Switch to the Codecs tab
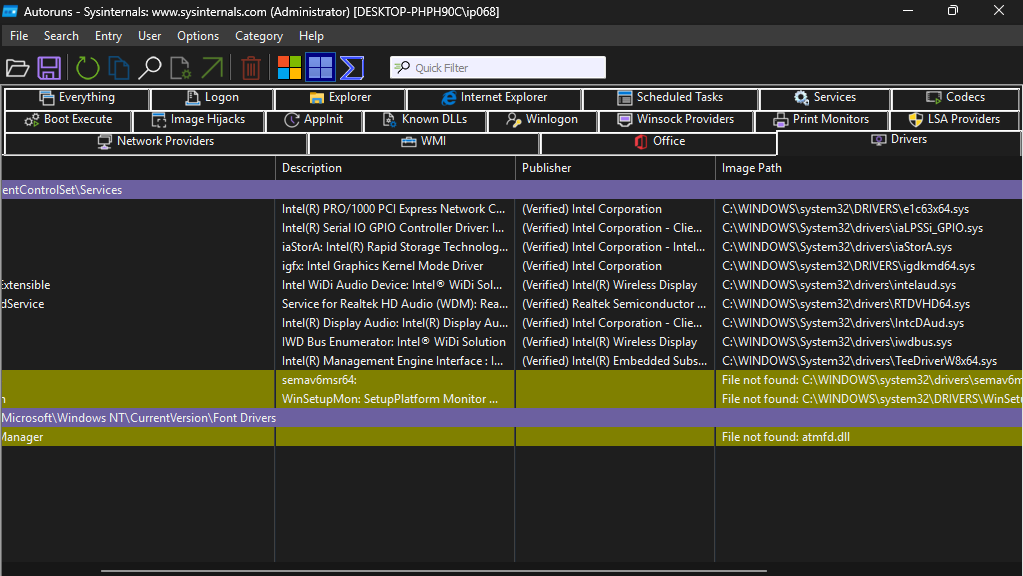 point(955,98)
